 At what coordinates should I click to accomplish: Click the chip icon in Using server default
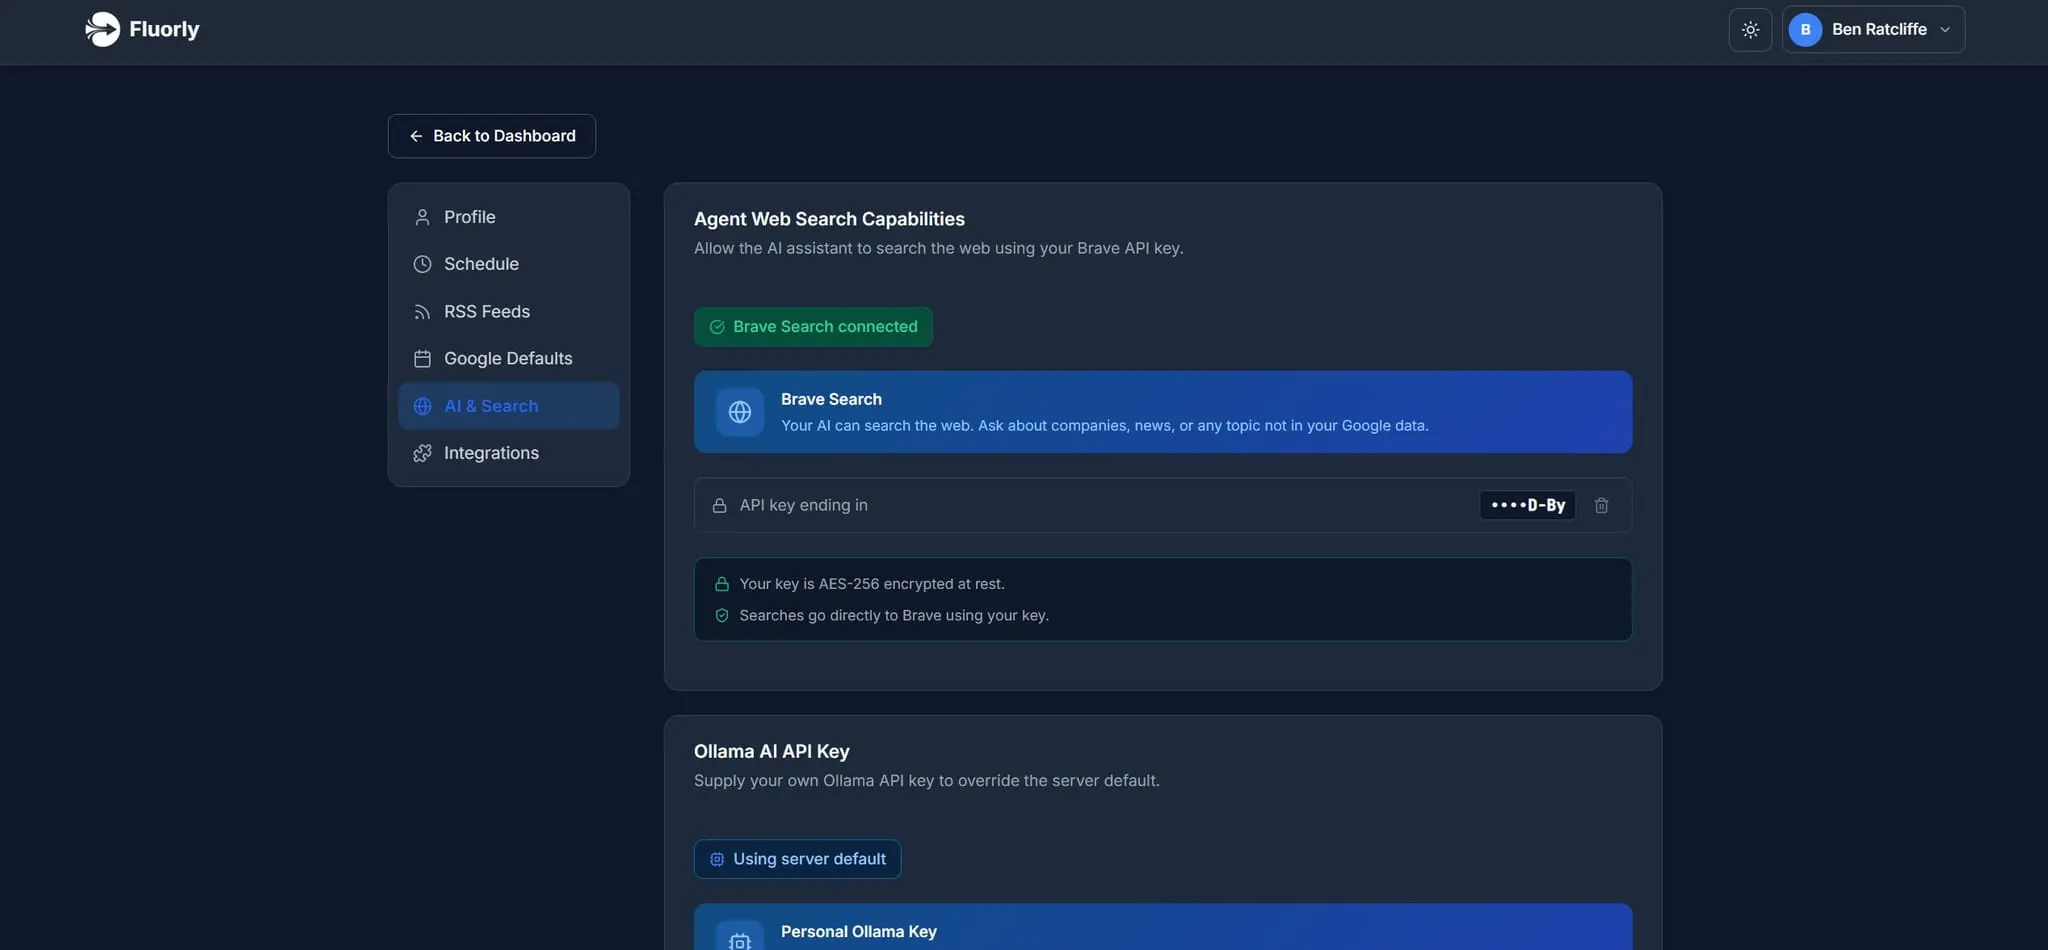pos(717,859)
